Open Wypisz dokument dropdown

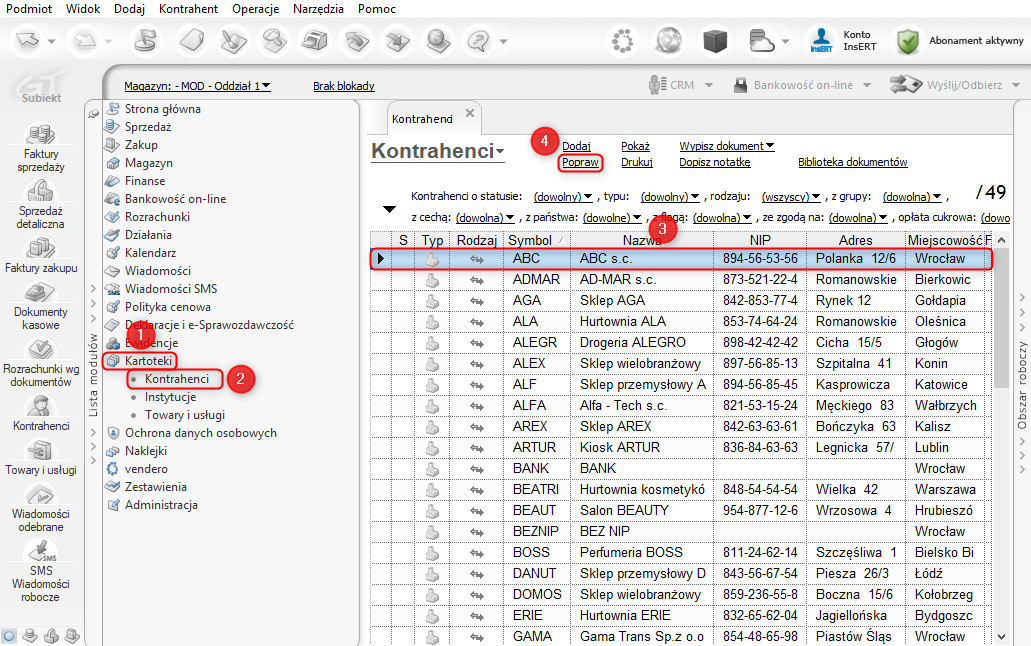[727, 146]
